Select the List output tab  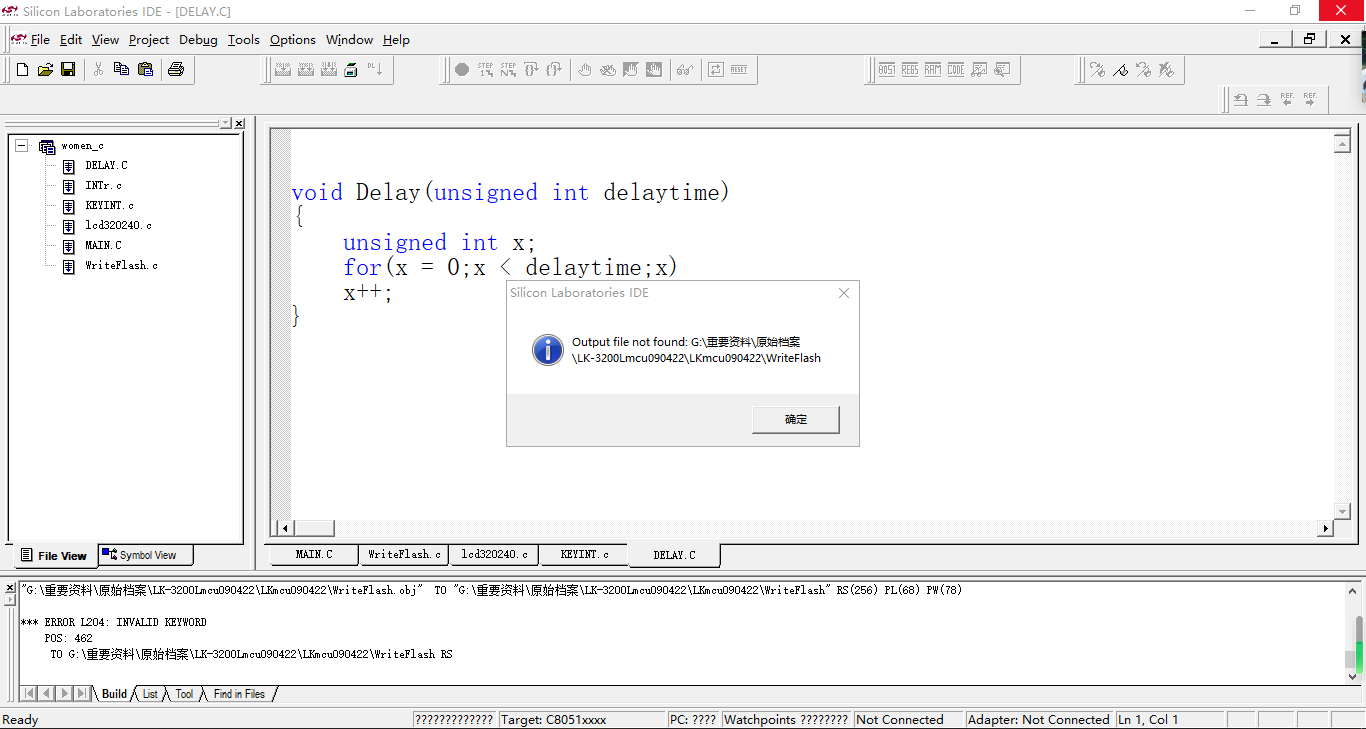click(x=150, y=693)
